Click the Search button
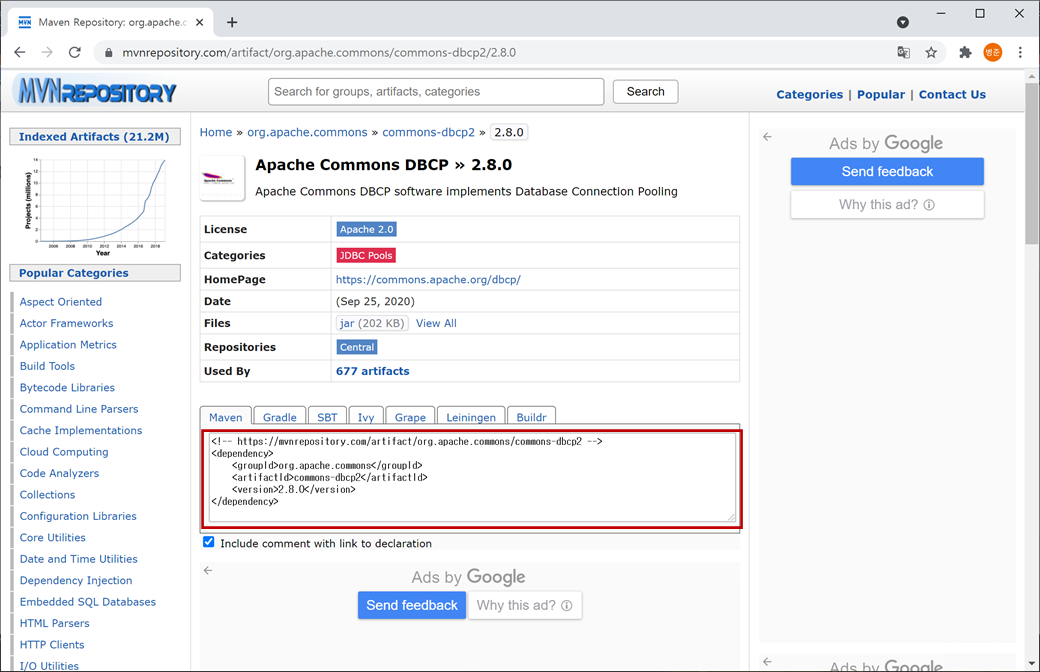This screenshot has height=672, width=1040. 645,92
